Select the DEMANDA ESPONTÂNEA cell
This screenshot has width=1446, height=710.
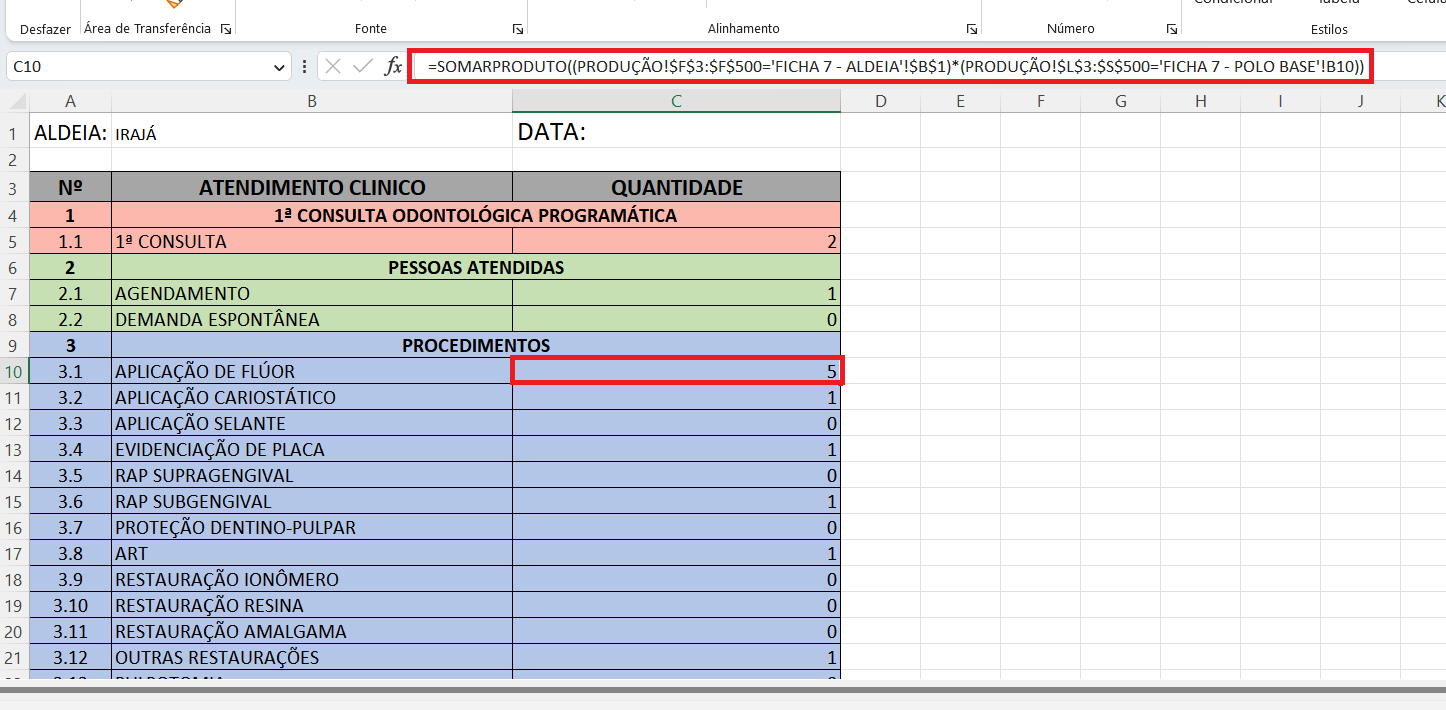312,319
